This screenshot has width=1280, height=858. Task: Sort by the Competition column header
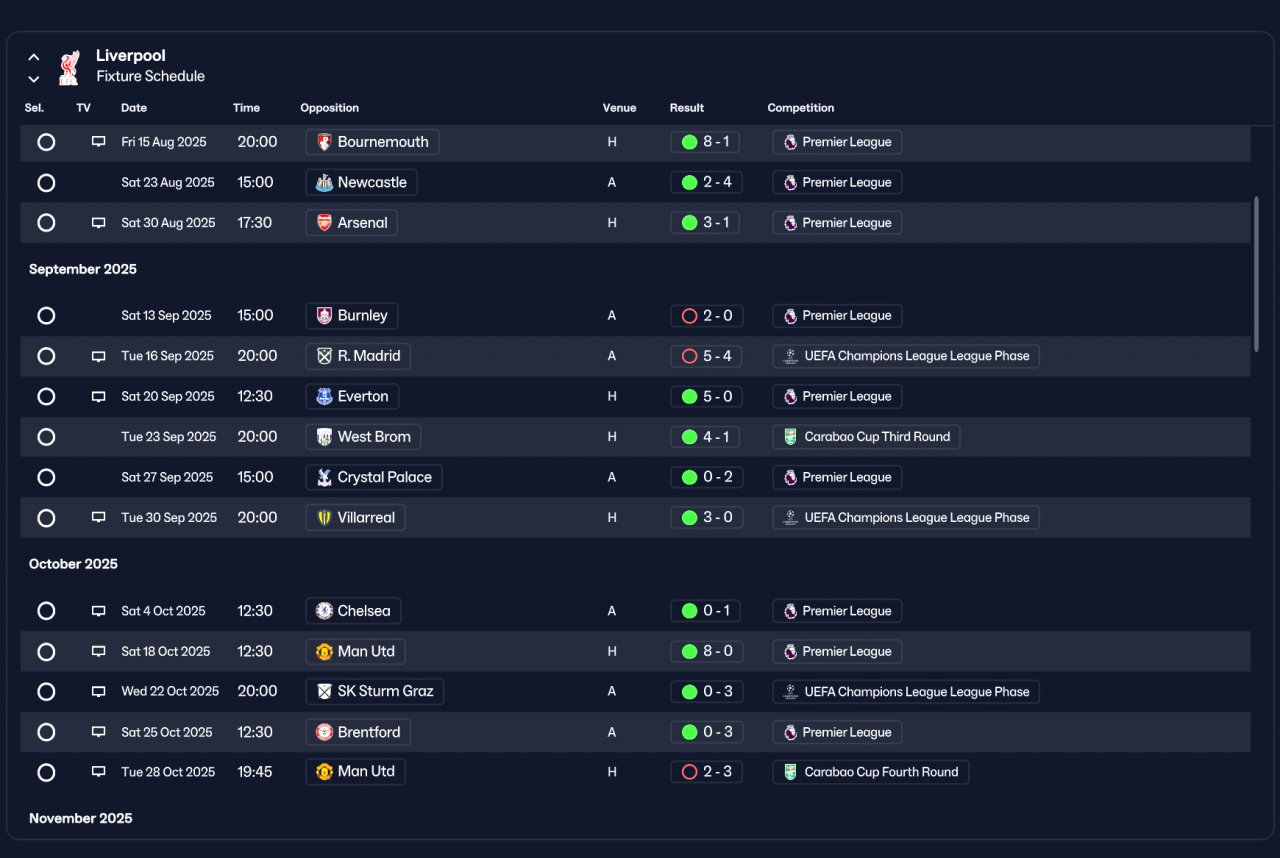click(x=800, y=108)
